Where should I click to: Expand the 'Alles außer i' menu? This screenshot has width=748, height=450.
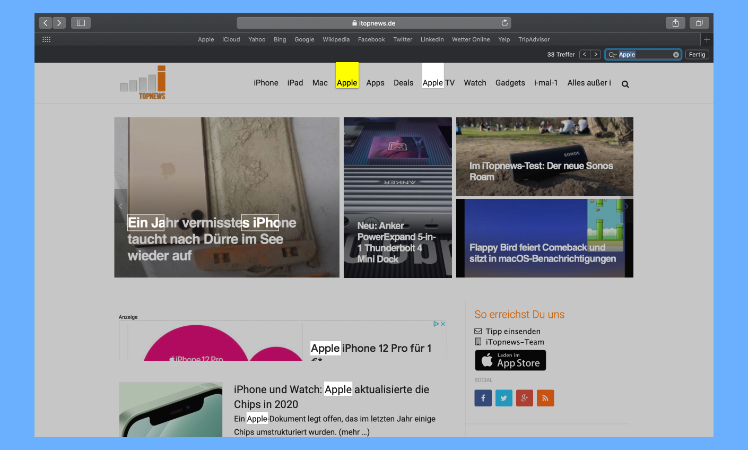(589, 83)
